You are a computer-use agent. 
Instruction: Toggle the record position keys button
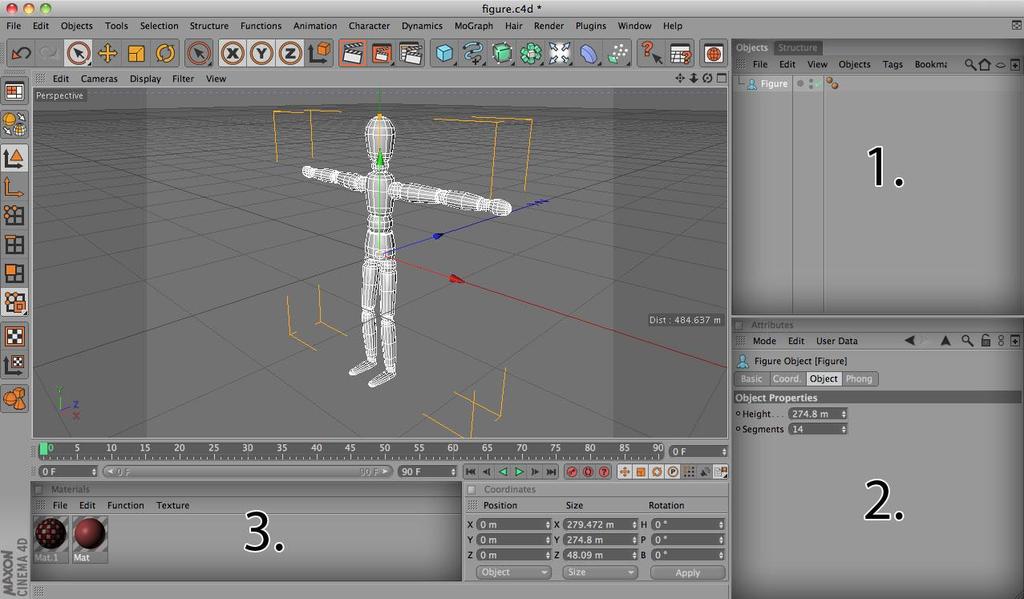tap(624, 472)
